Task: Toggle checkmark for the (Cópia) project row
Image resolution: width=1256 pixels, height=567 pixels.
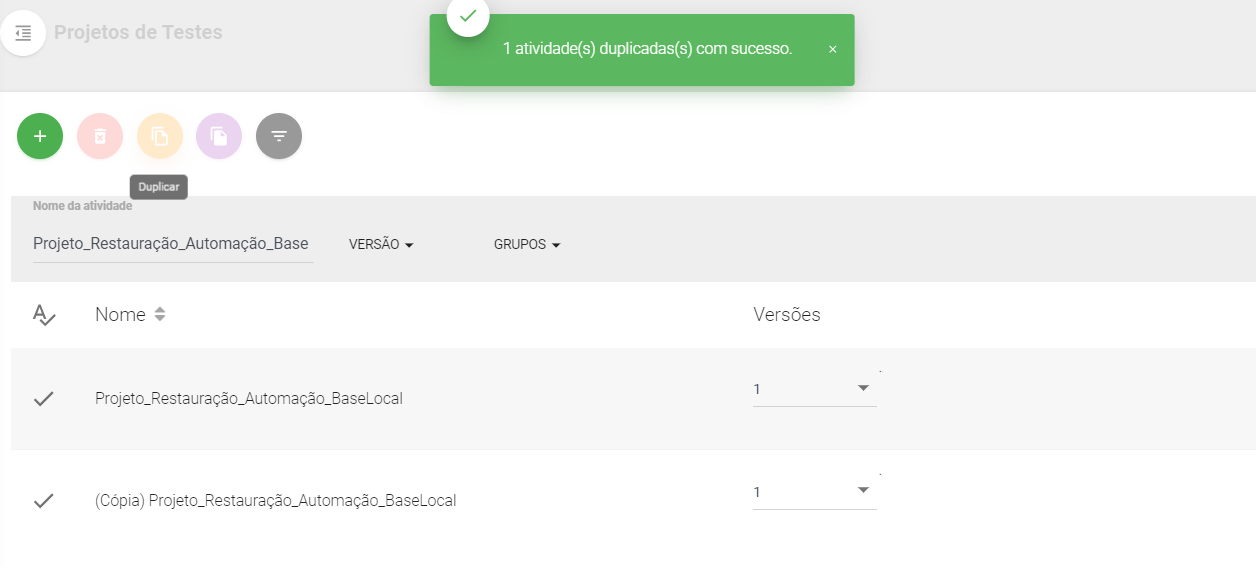Action: pyautogui.click(x=43, y=501)
